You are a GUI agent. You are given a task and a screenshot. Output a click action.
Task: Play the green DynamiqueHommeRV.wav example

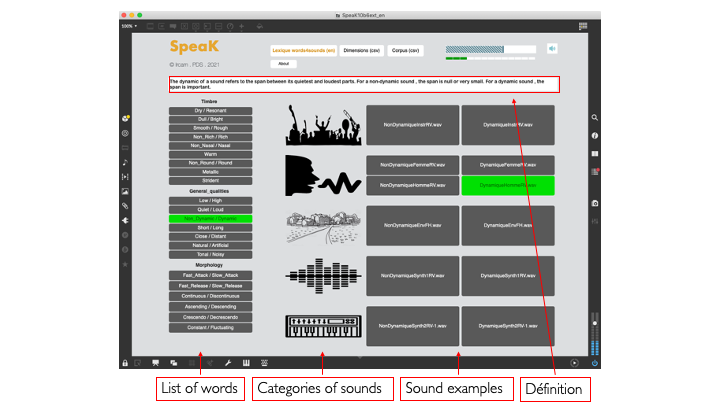(508, 186)
